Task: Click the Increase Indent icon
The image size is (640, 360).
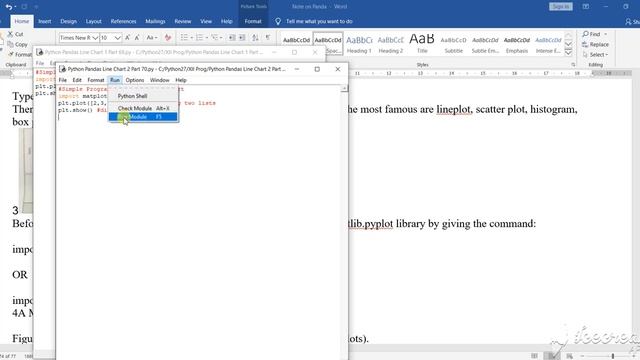Action: tap(242, 38)
